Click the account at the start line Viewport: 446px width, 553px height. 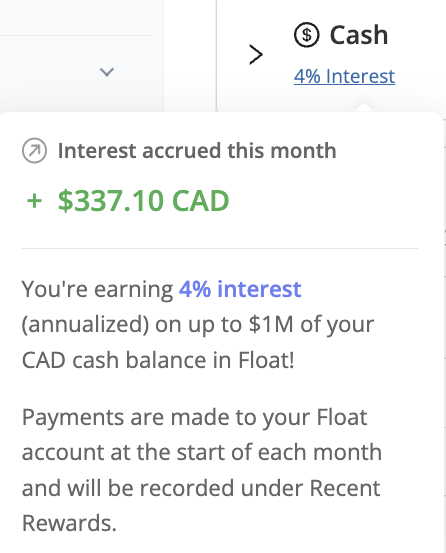pyautogui.click(x=202, y=452)
